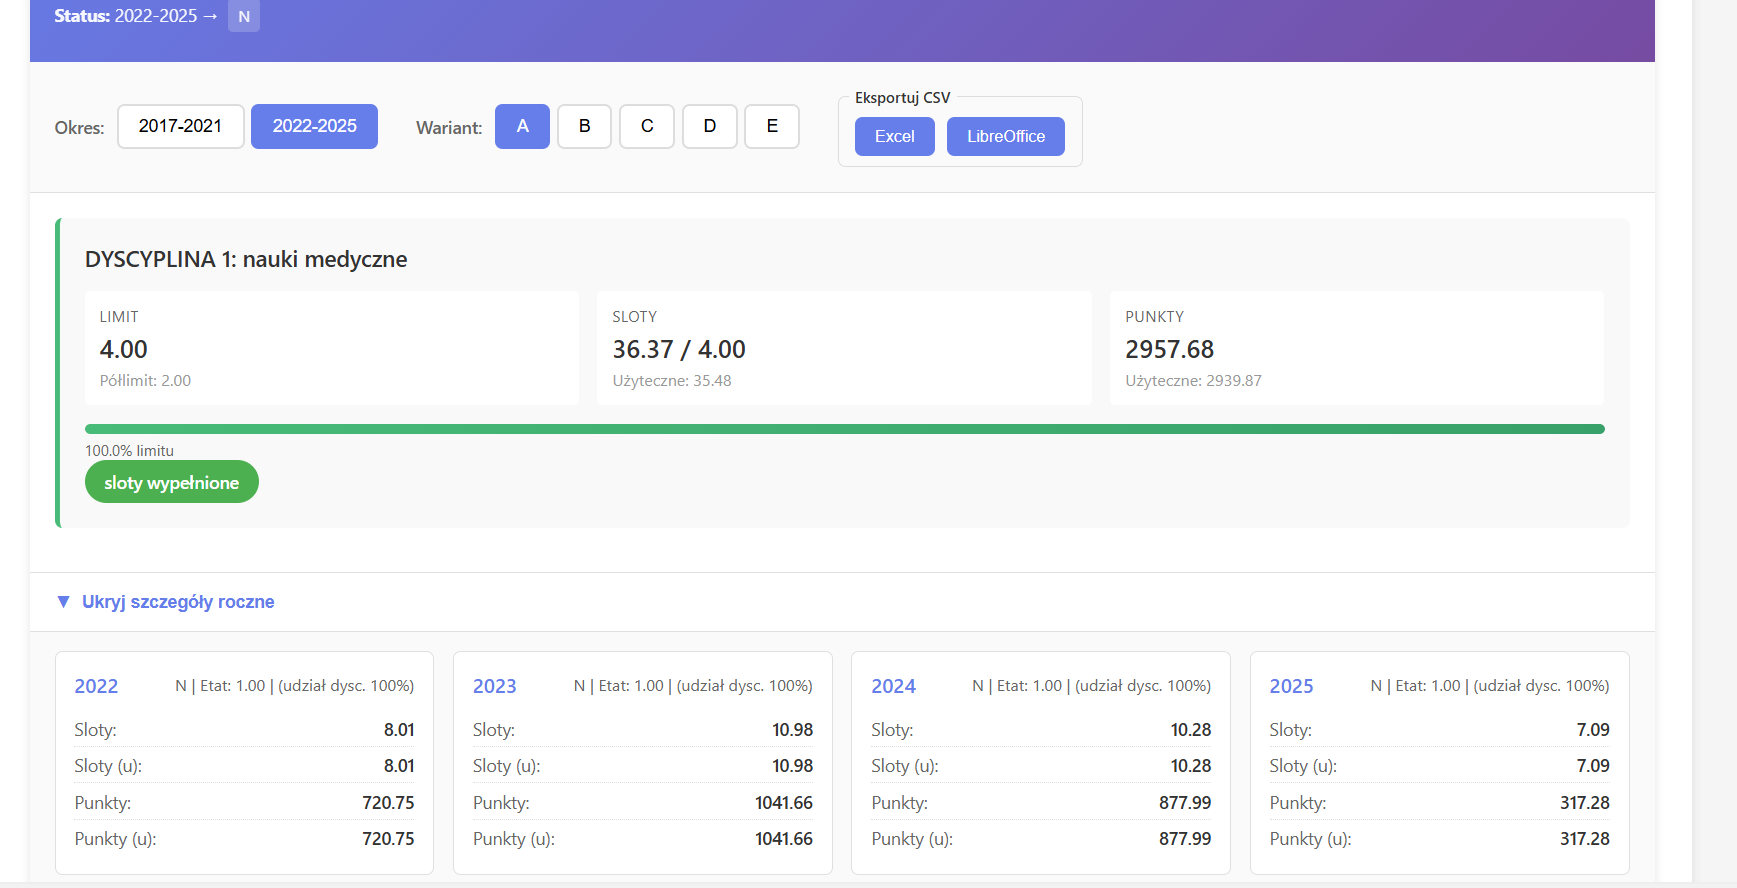Select the 2017-2021 period
This screenshot has width=1737, height=888.
click(180, 126)
